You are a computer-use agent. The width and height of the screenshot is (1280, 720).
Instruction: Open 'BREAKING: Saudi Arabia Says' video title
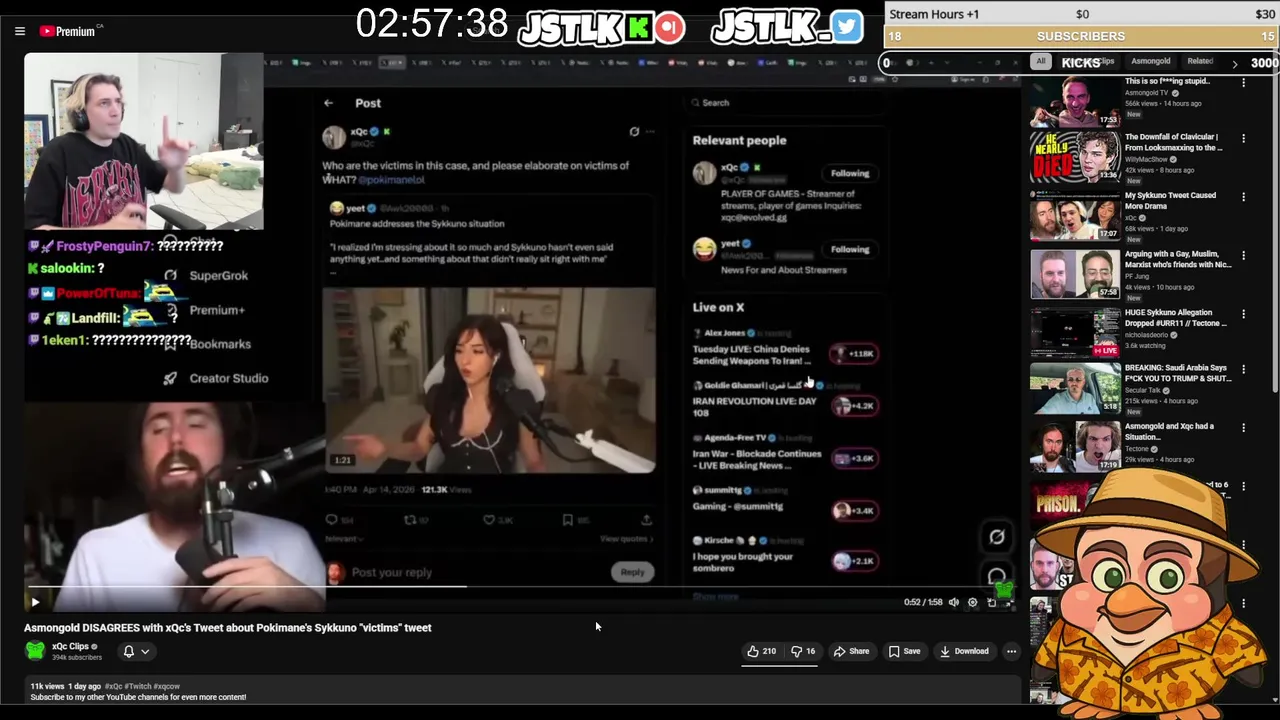[x=1177, y=373]
